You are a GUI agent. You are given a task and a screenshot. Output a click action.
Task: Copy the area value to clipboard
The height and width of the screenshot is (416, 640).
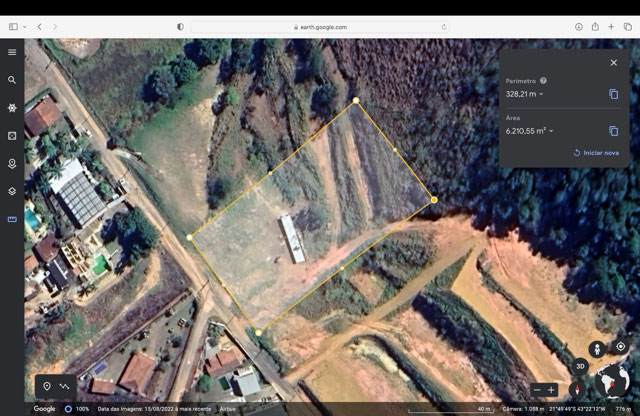613,131
